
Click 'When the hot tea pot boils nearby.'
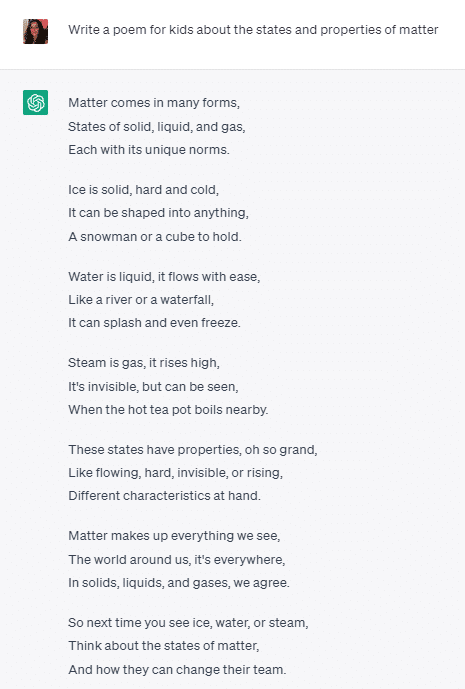168,410
